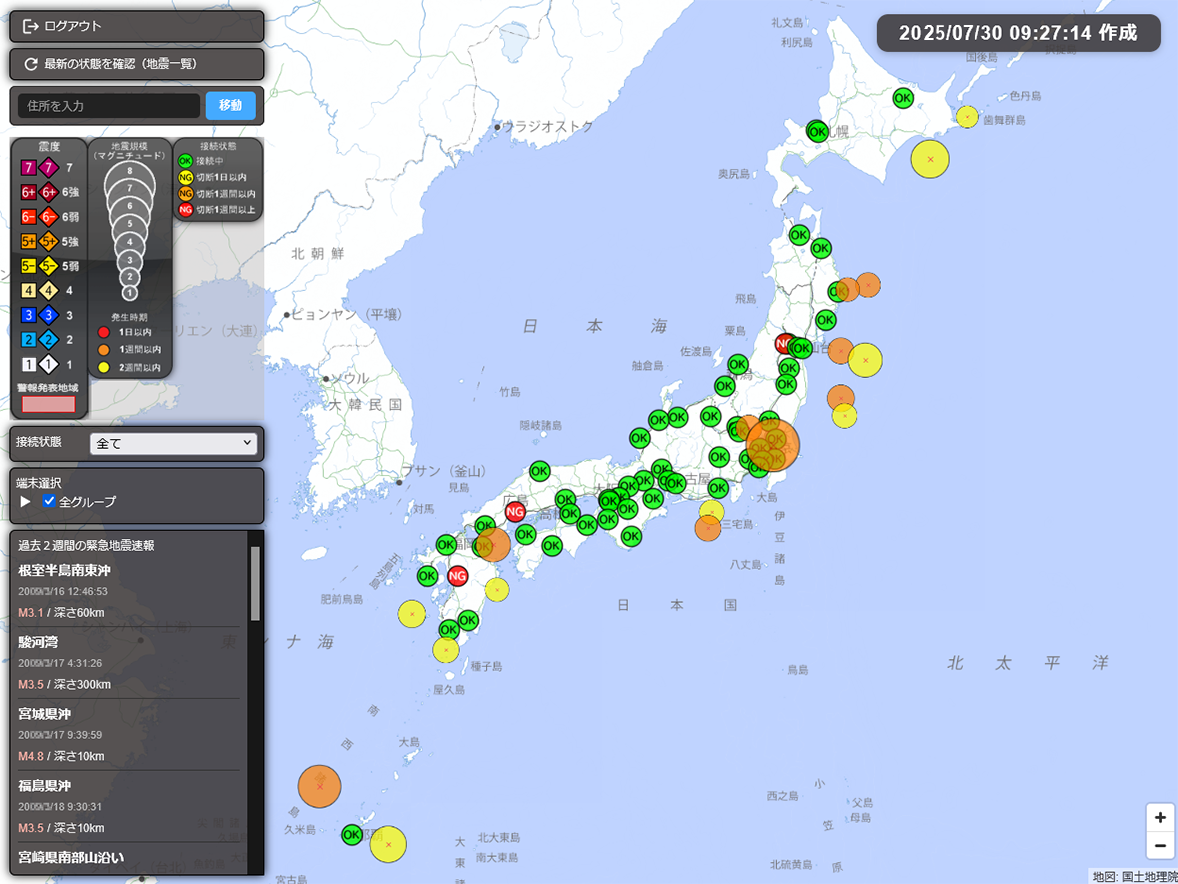Viewport: 1178px width, 884px height.
Task: Toggle the 全グループ checkbox
Action: pos(50,501)
